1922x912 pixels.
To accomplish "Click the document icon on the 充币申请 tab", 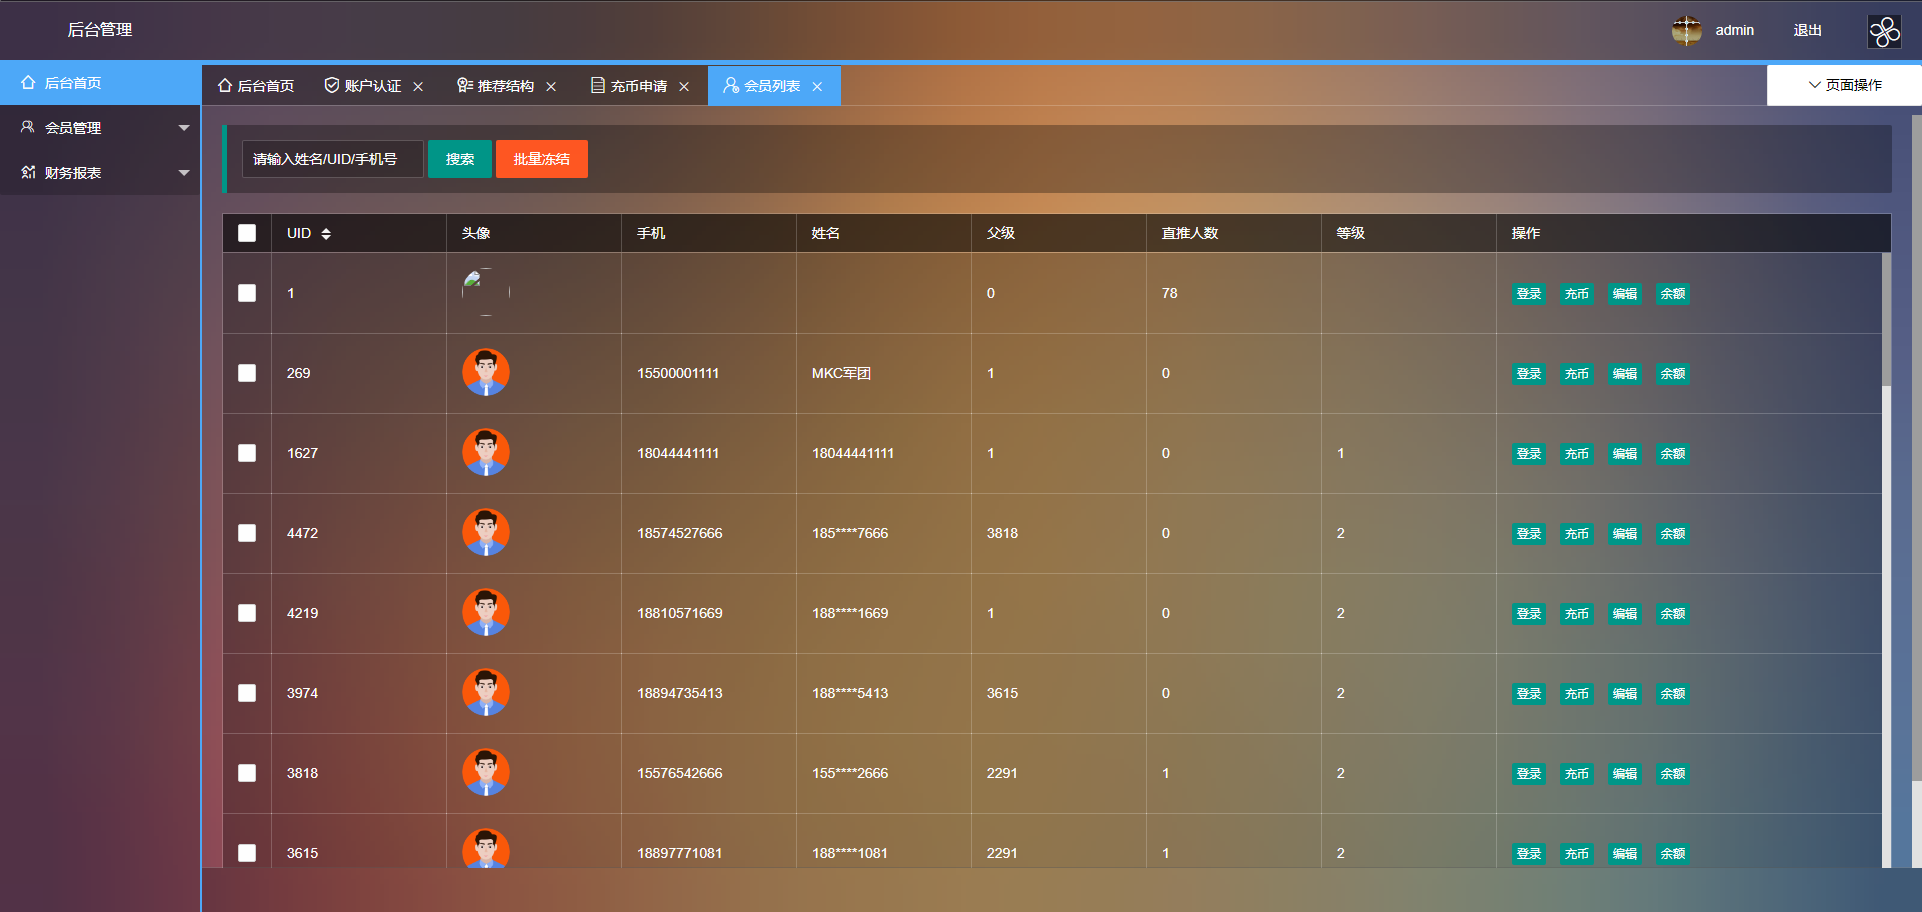I will [x=598, y=86].
